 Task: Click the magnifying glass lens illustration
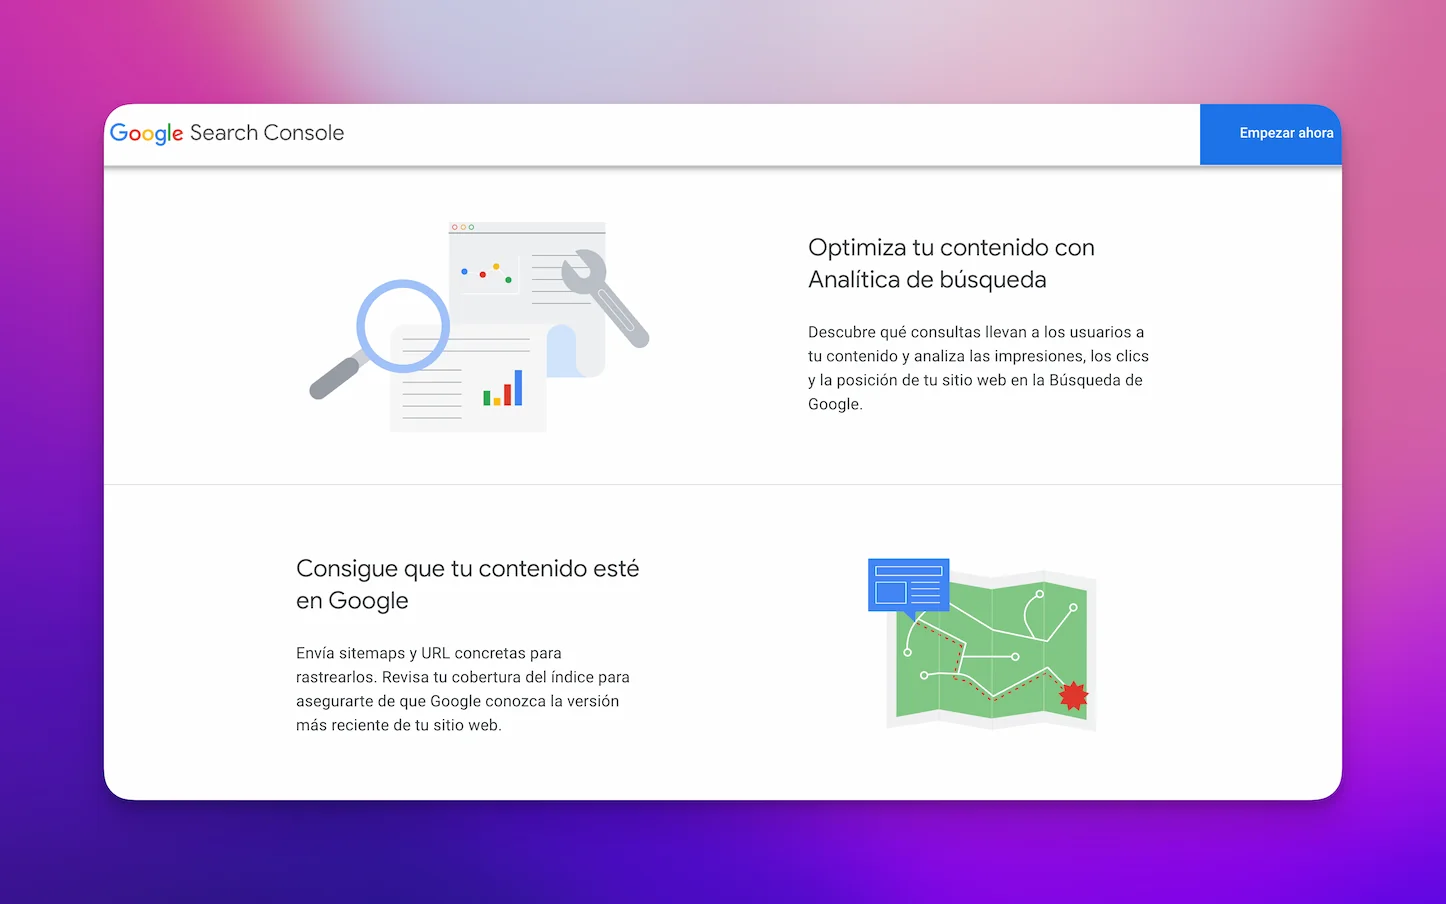pos(403,326)
